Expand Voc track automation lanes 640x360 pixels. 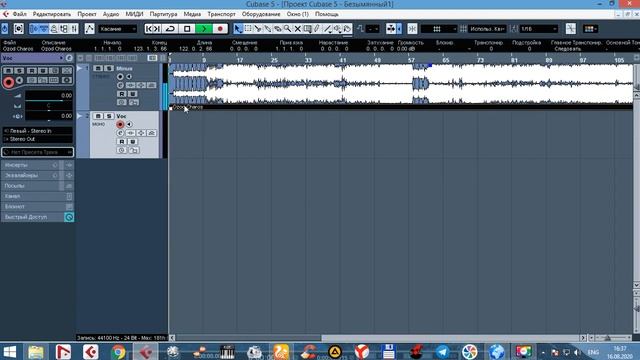(80, 116)
